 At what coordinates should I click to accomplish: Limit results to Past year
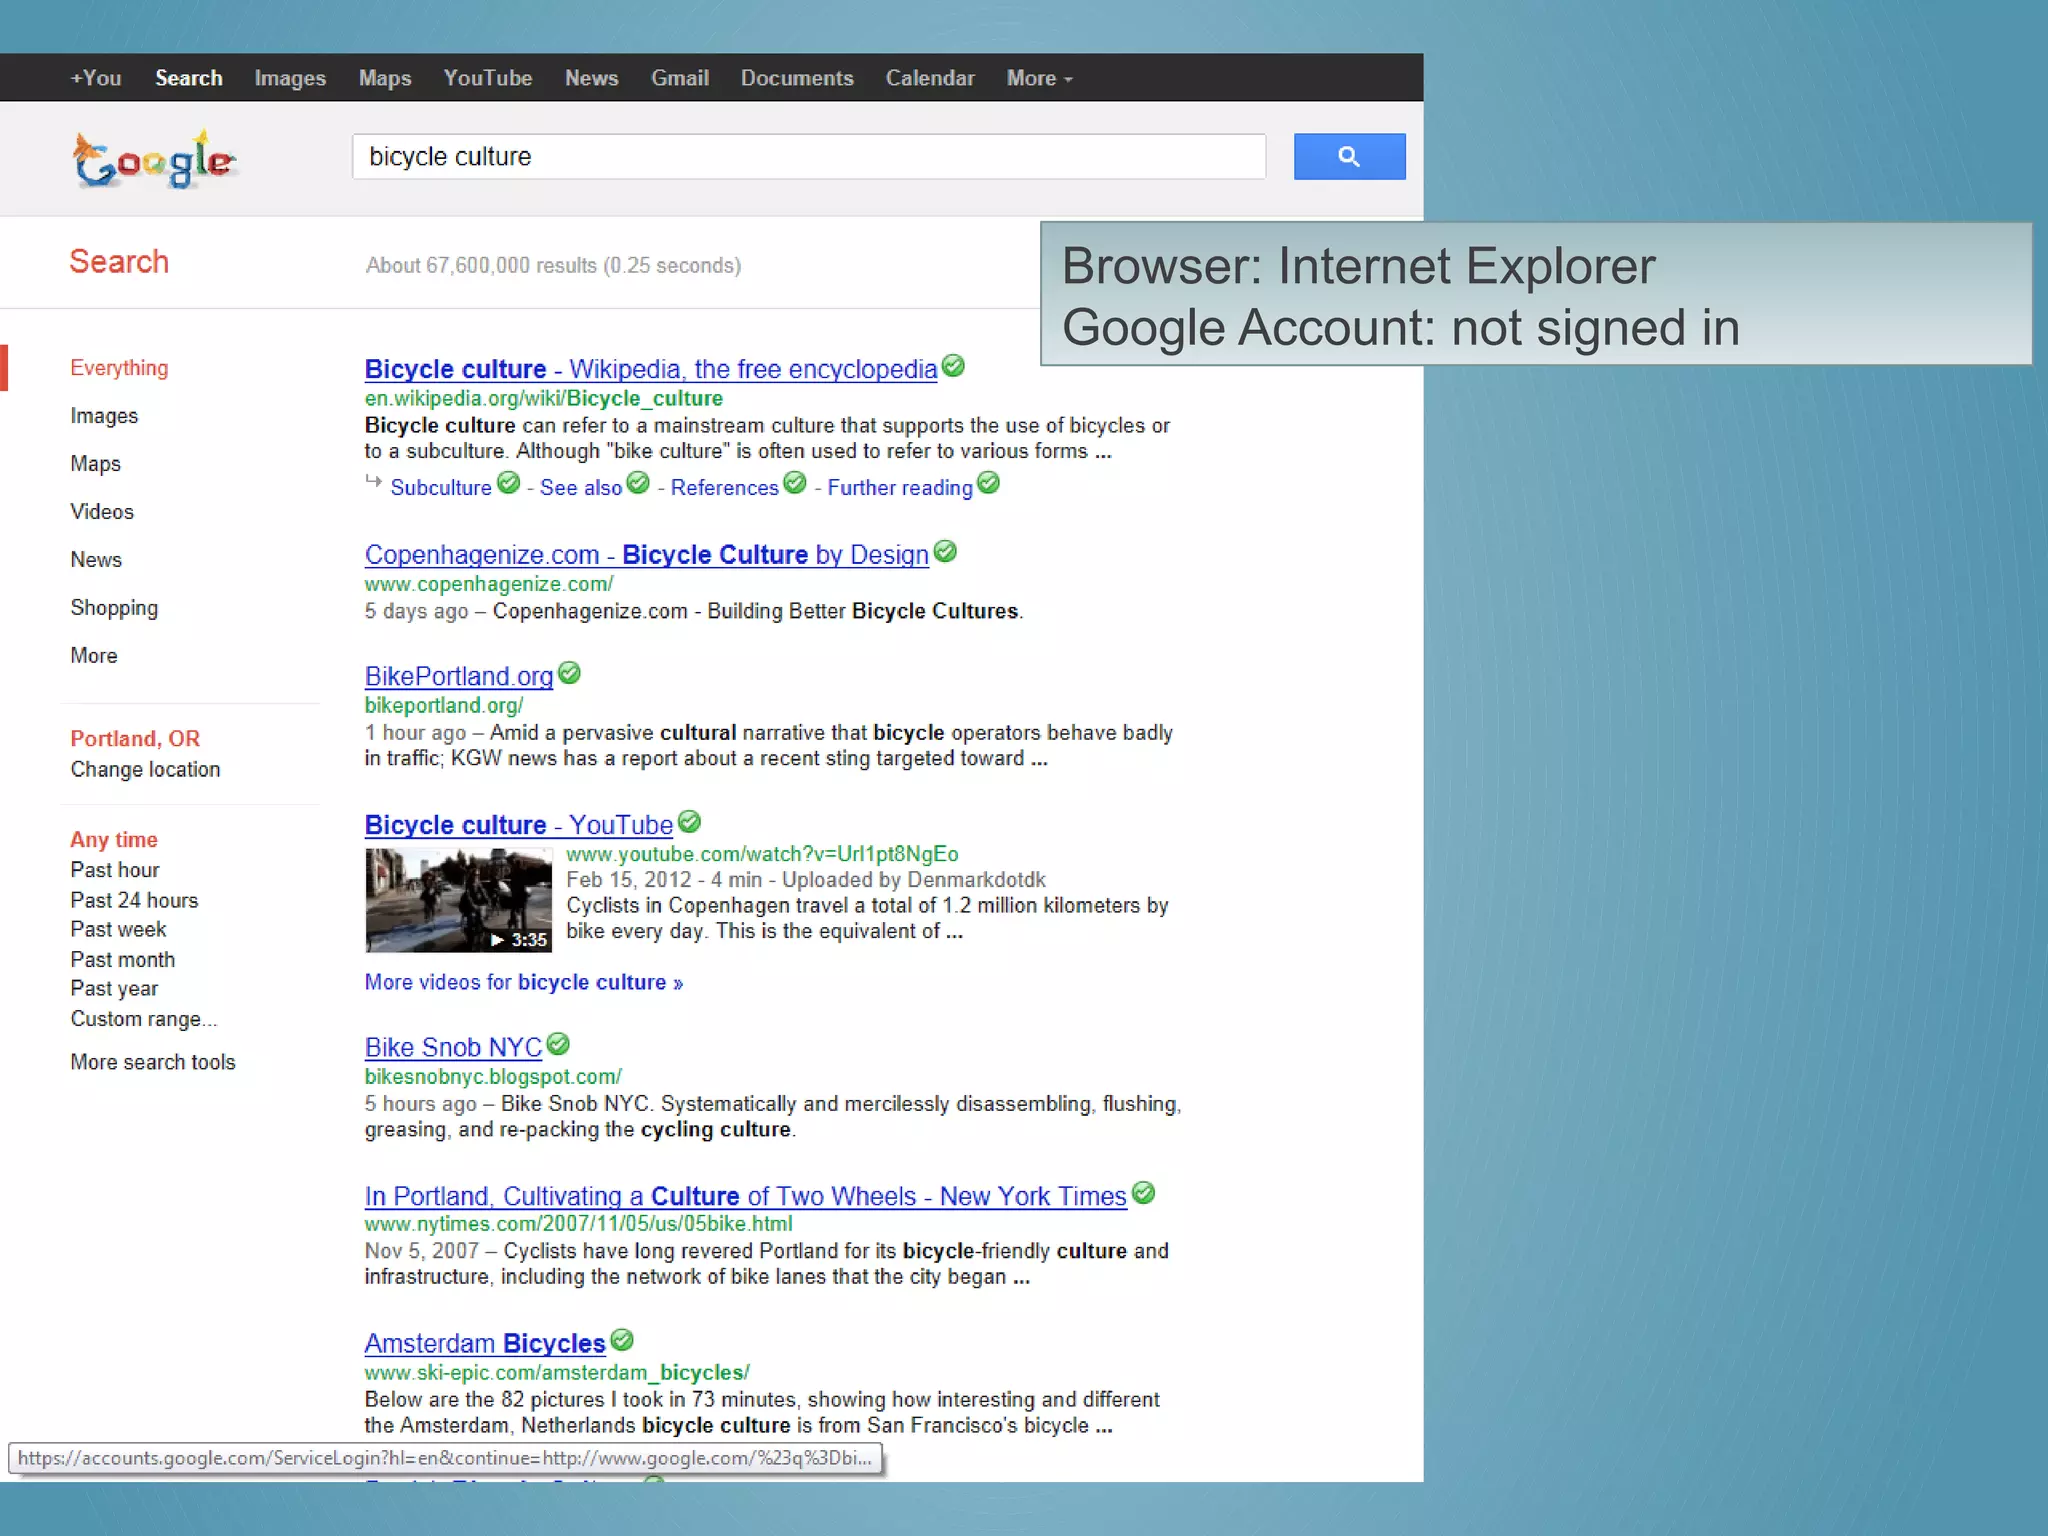(x=114, y=989)
